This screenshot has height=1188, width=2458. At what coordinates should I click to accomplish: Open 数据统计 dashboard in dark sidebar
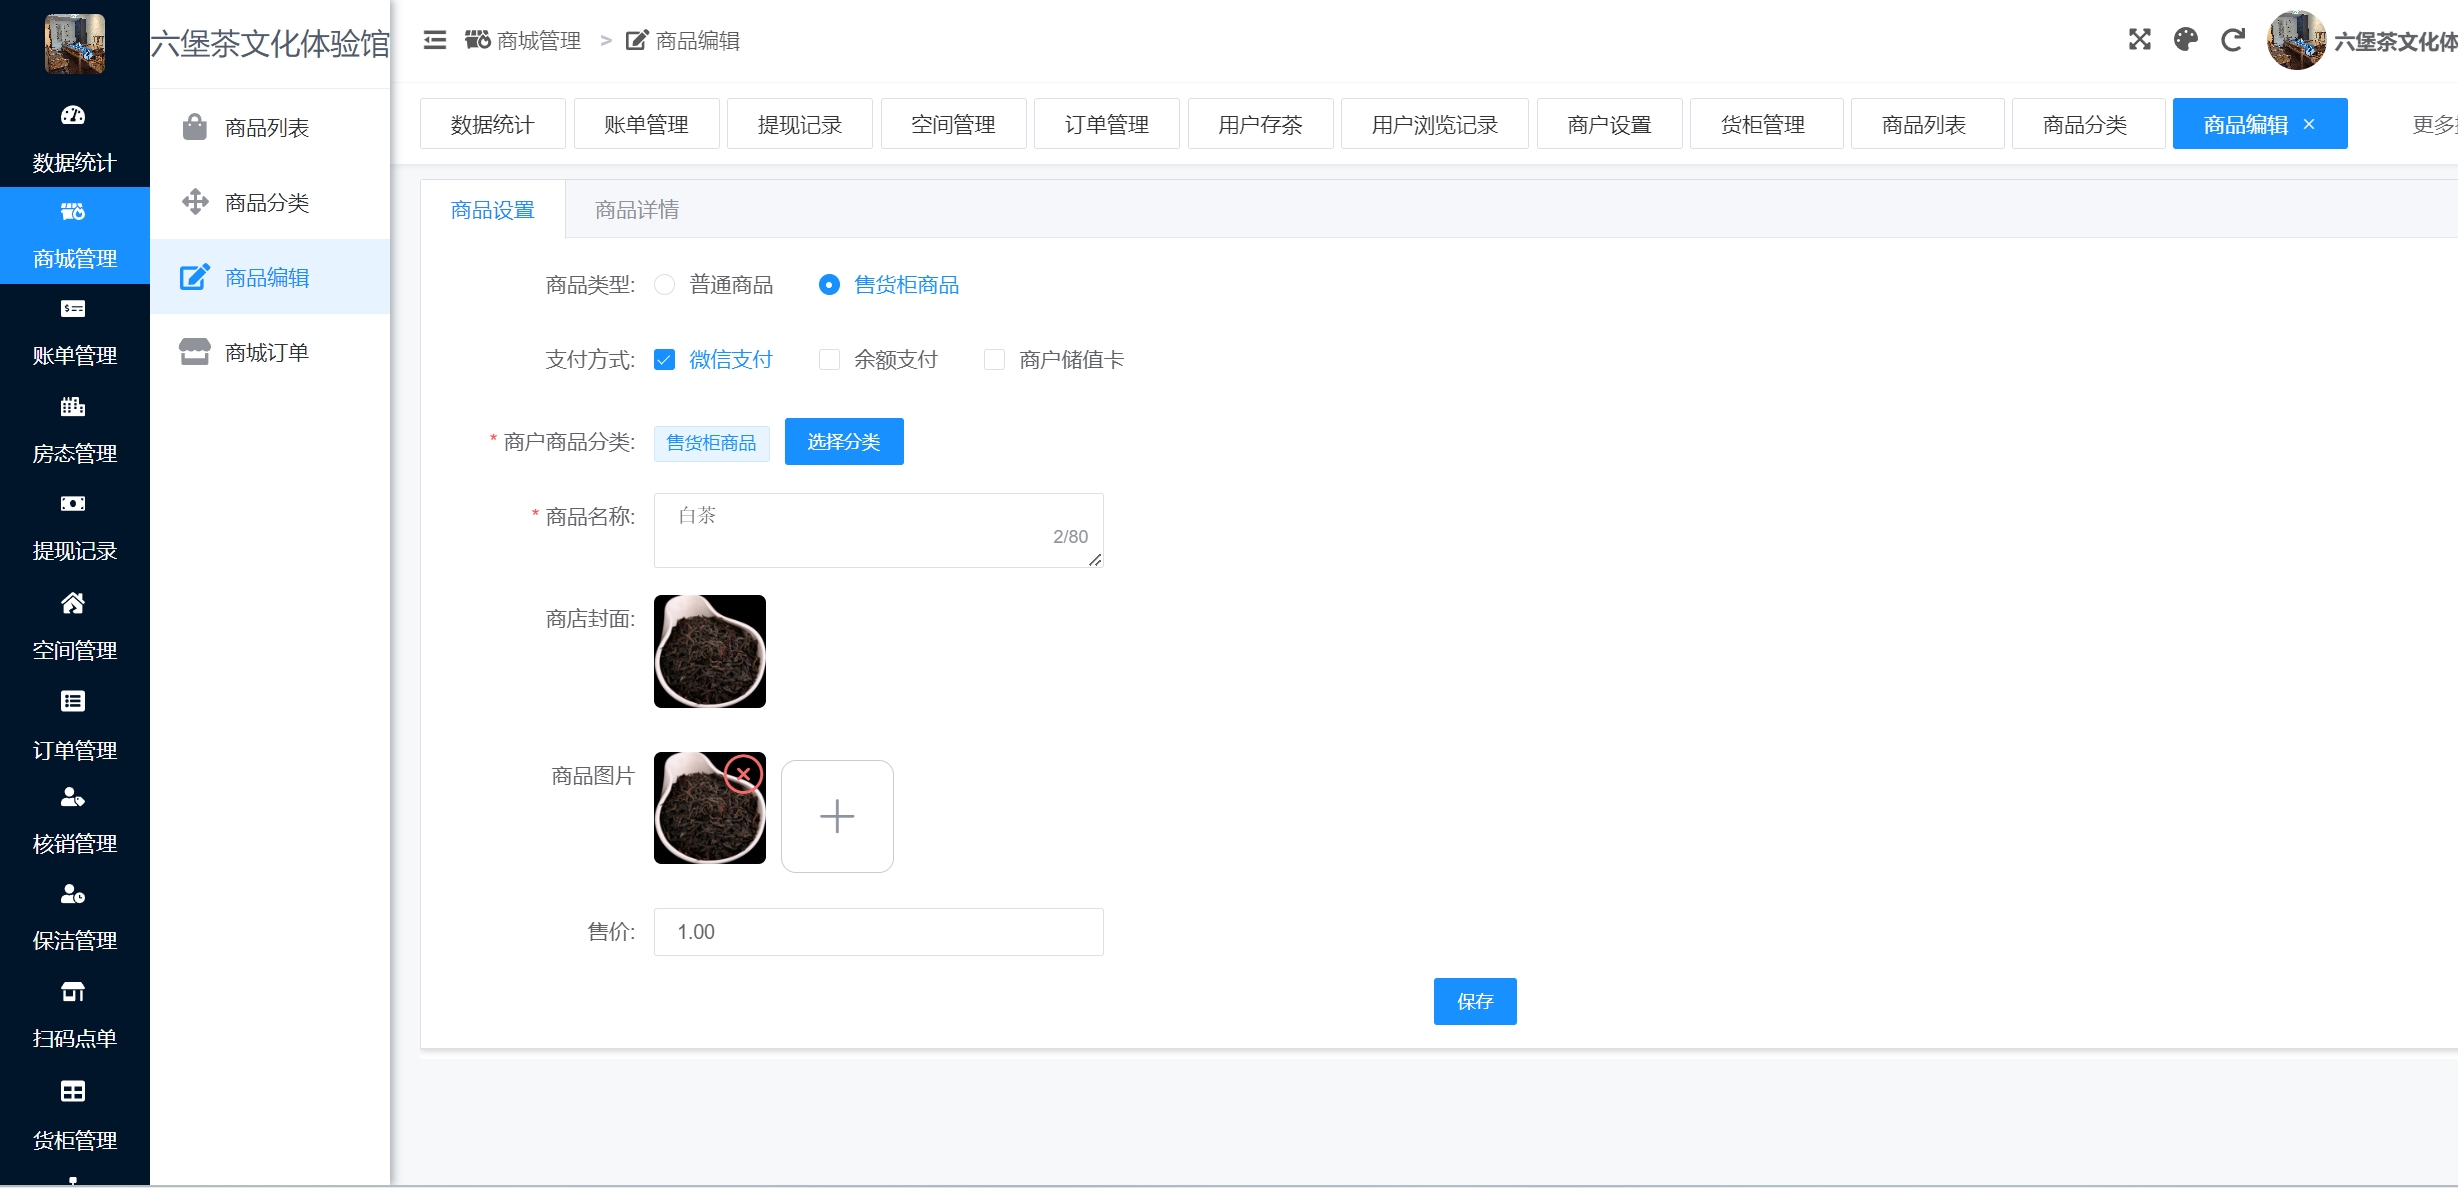74,138
